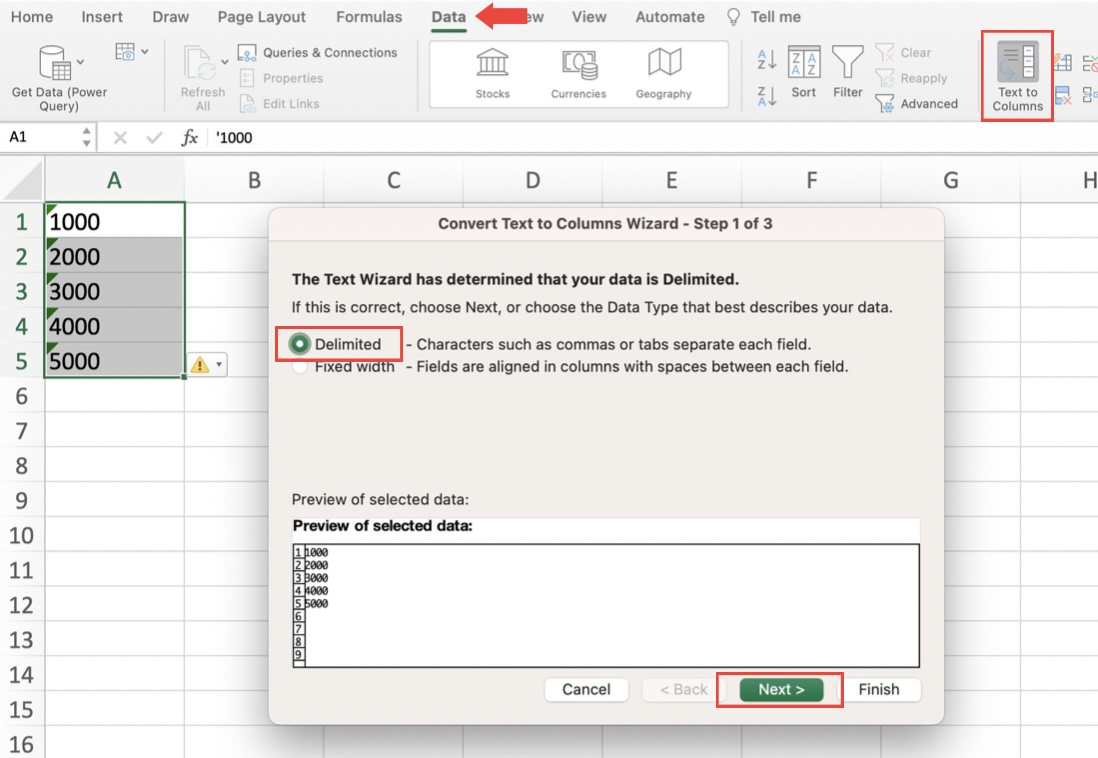Click the error warning icon beside A5
Screen dimensions: 1098x758
[x=200, y=365]
